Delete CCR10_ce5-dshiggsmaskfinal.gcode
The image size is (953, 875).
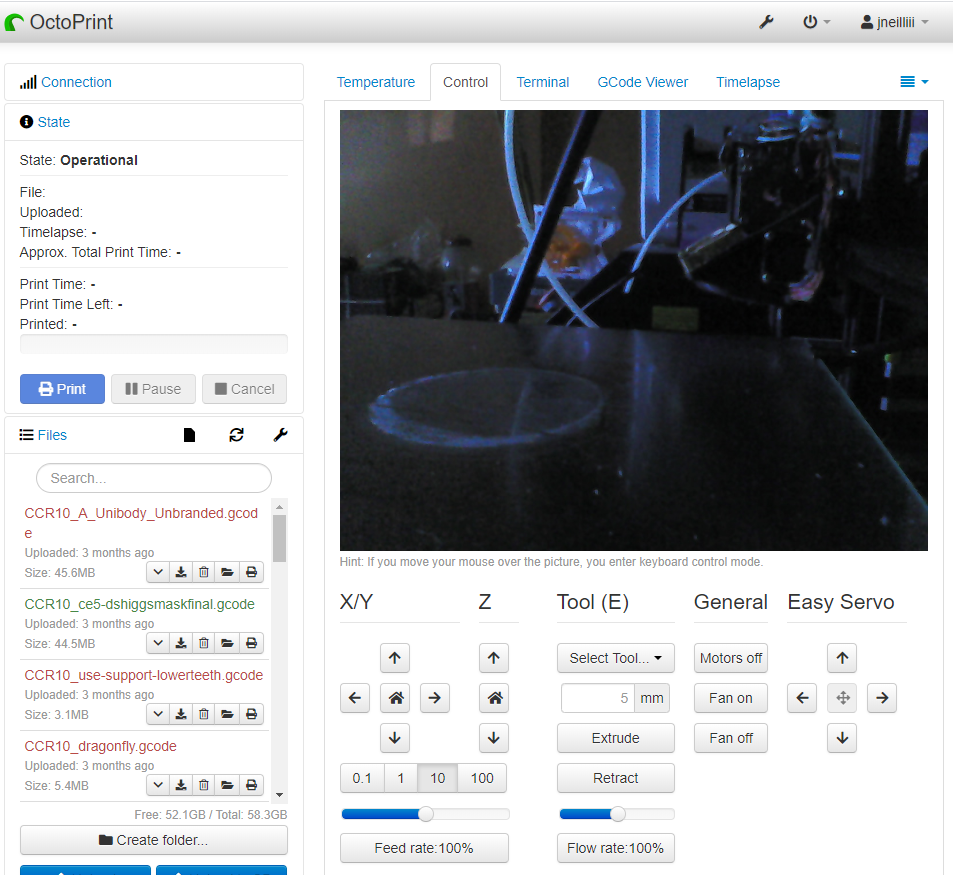point(204,643)
